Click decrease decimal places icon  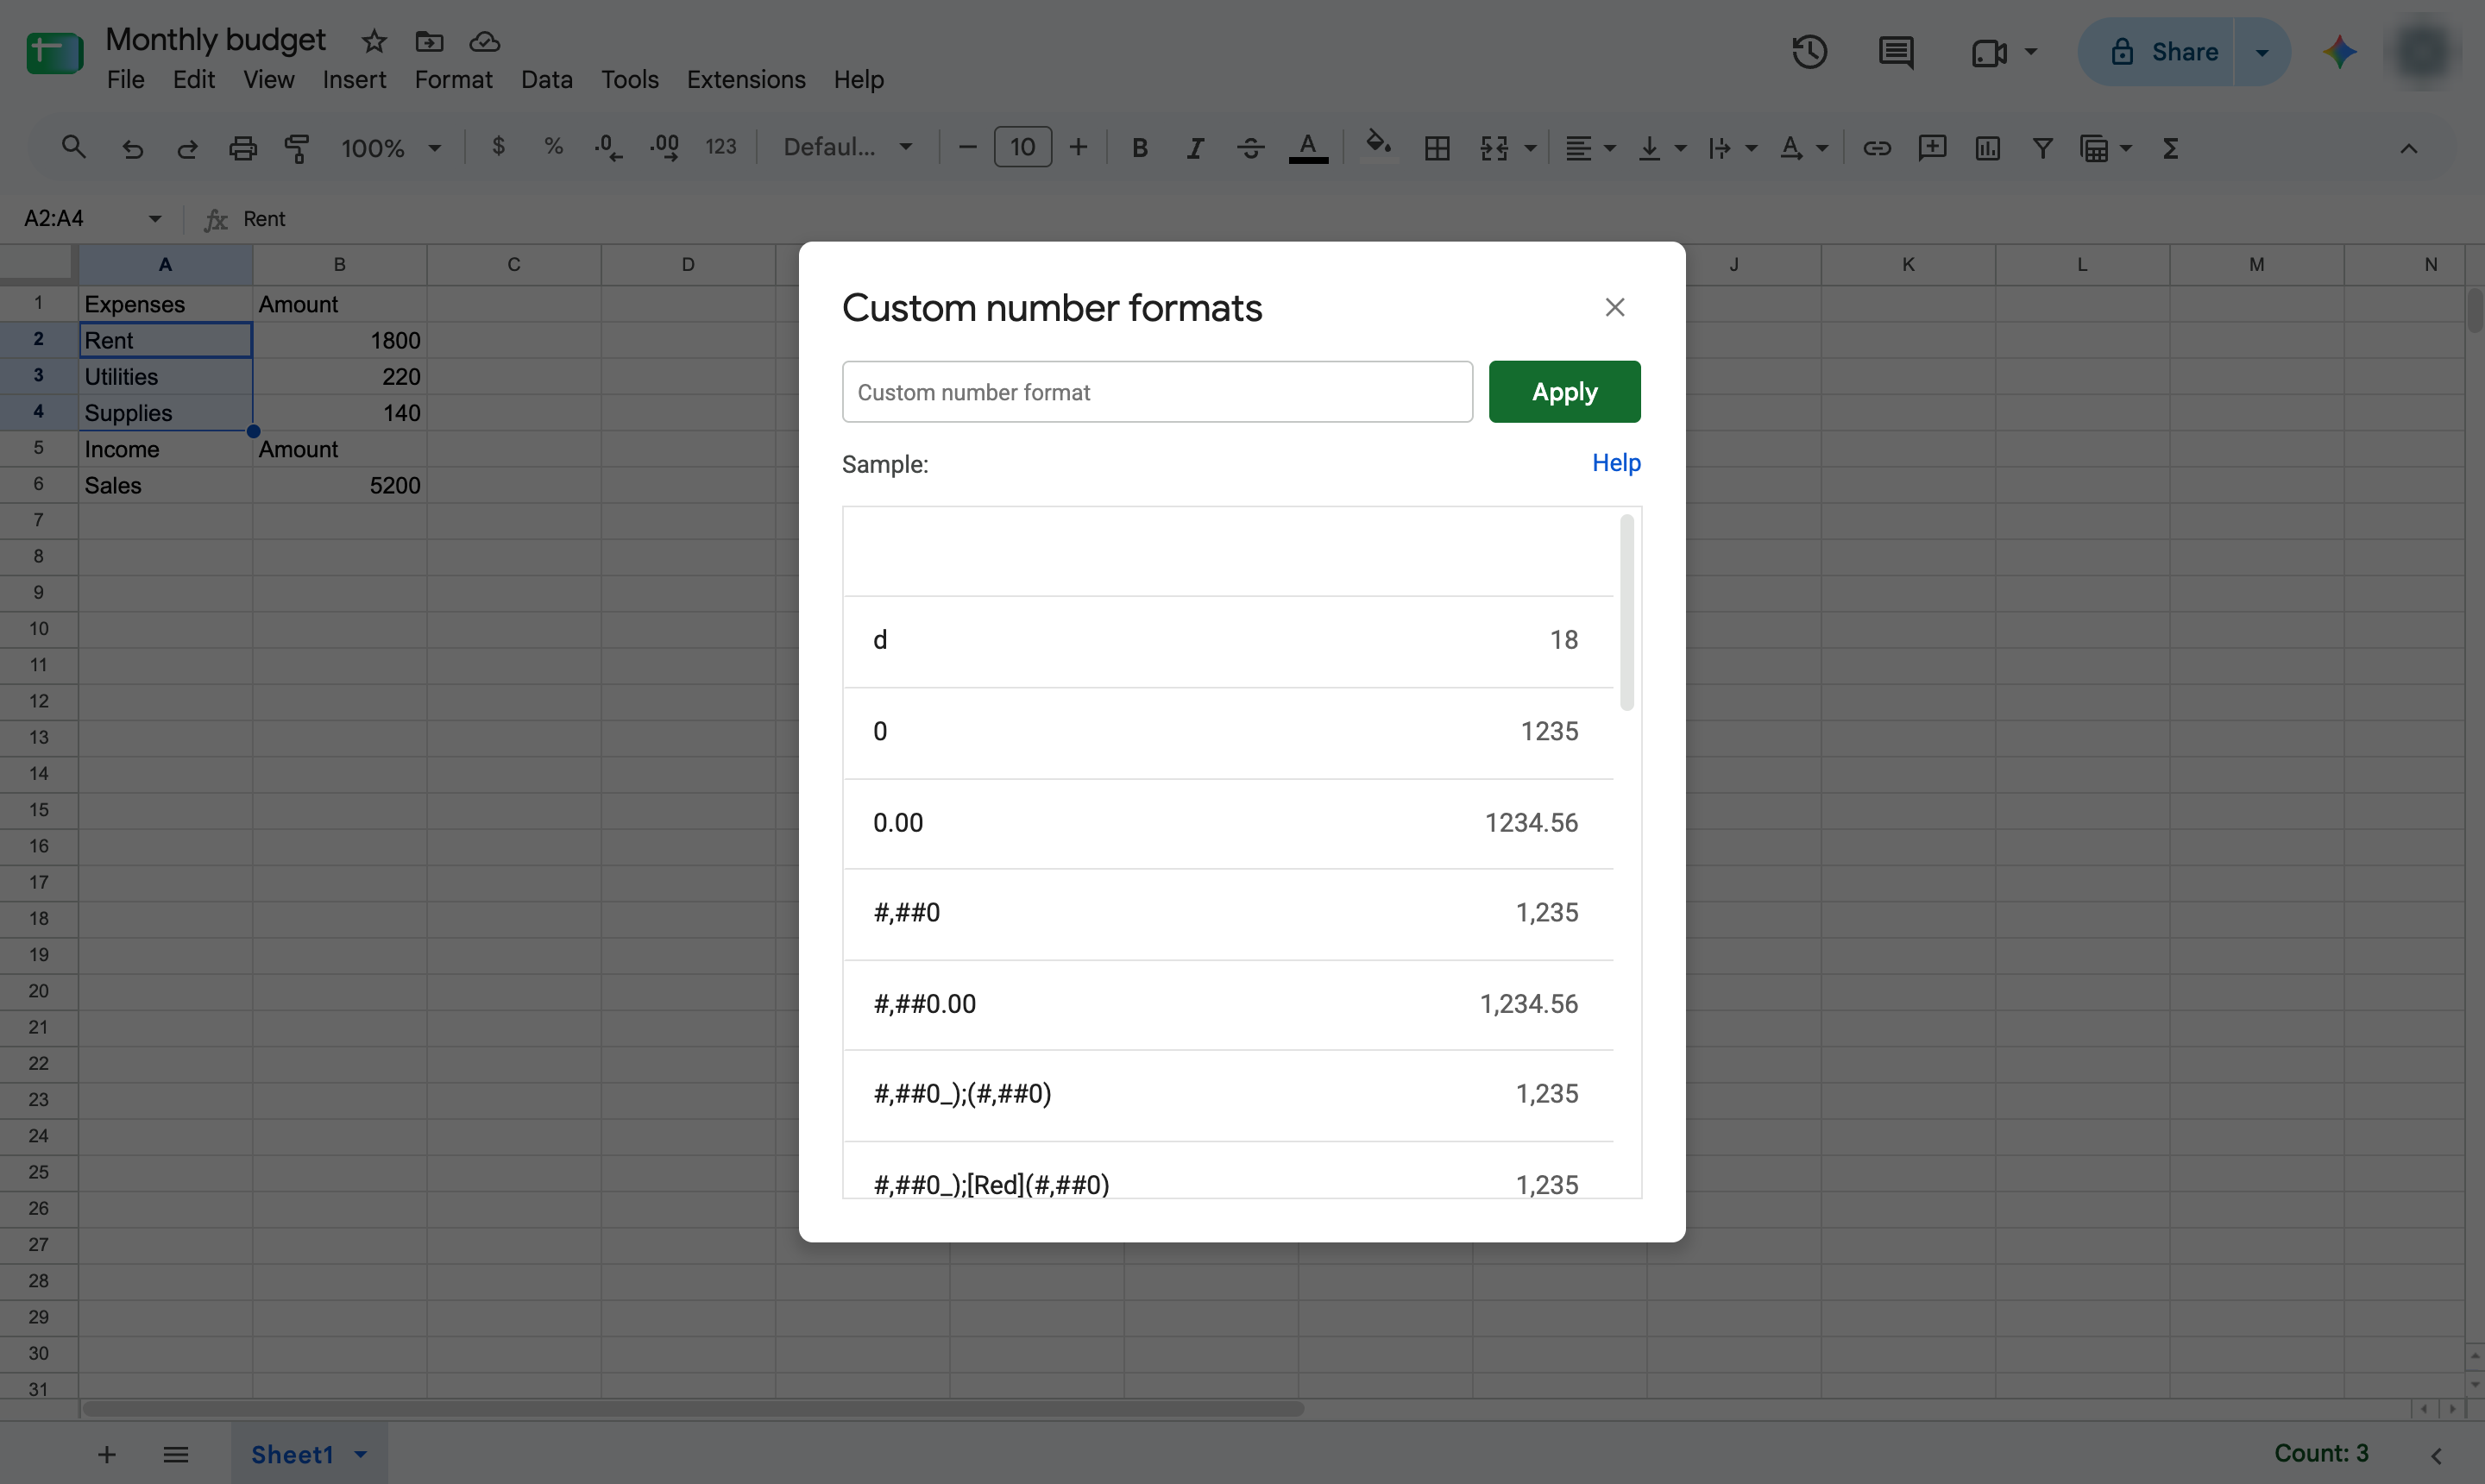[x=608, y=148]
